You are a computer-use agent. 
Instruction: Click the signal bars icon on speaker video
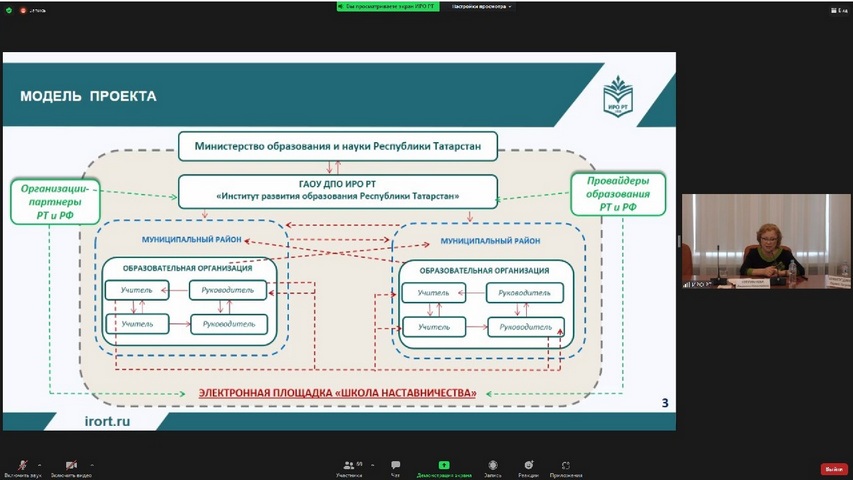[x=687, y=285]
